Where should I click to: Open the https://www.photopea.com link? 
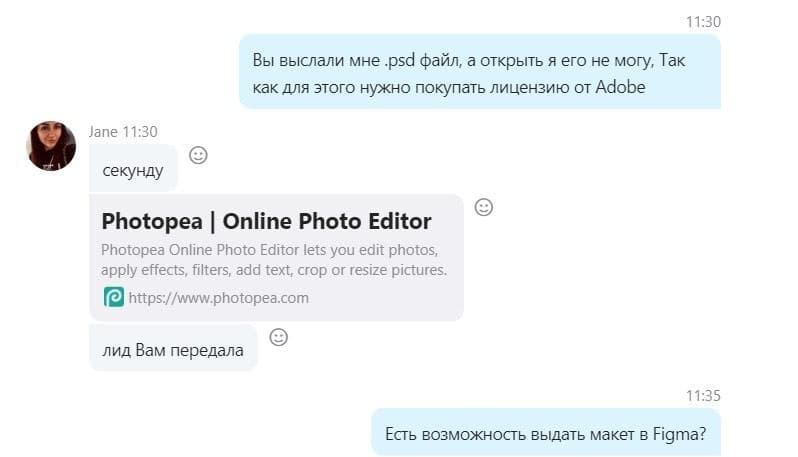(x=218, y=298)
